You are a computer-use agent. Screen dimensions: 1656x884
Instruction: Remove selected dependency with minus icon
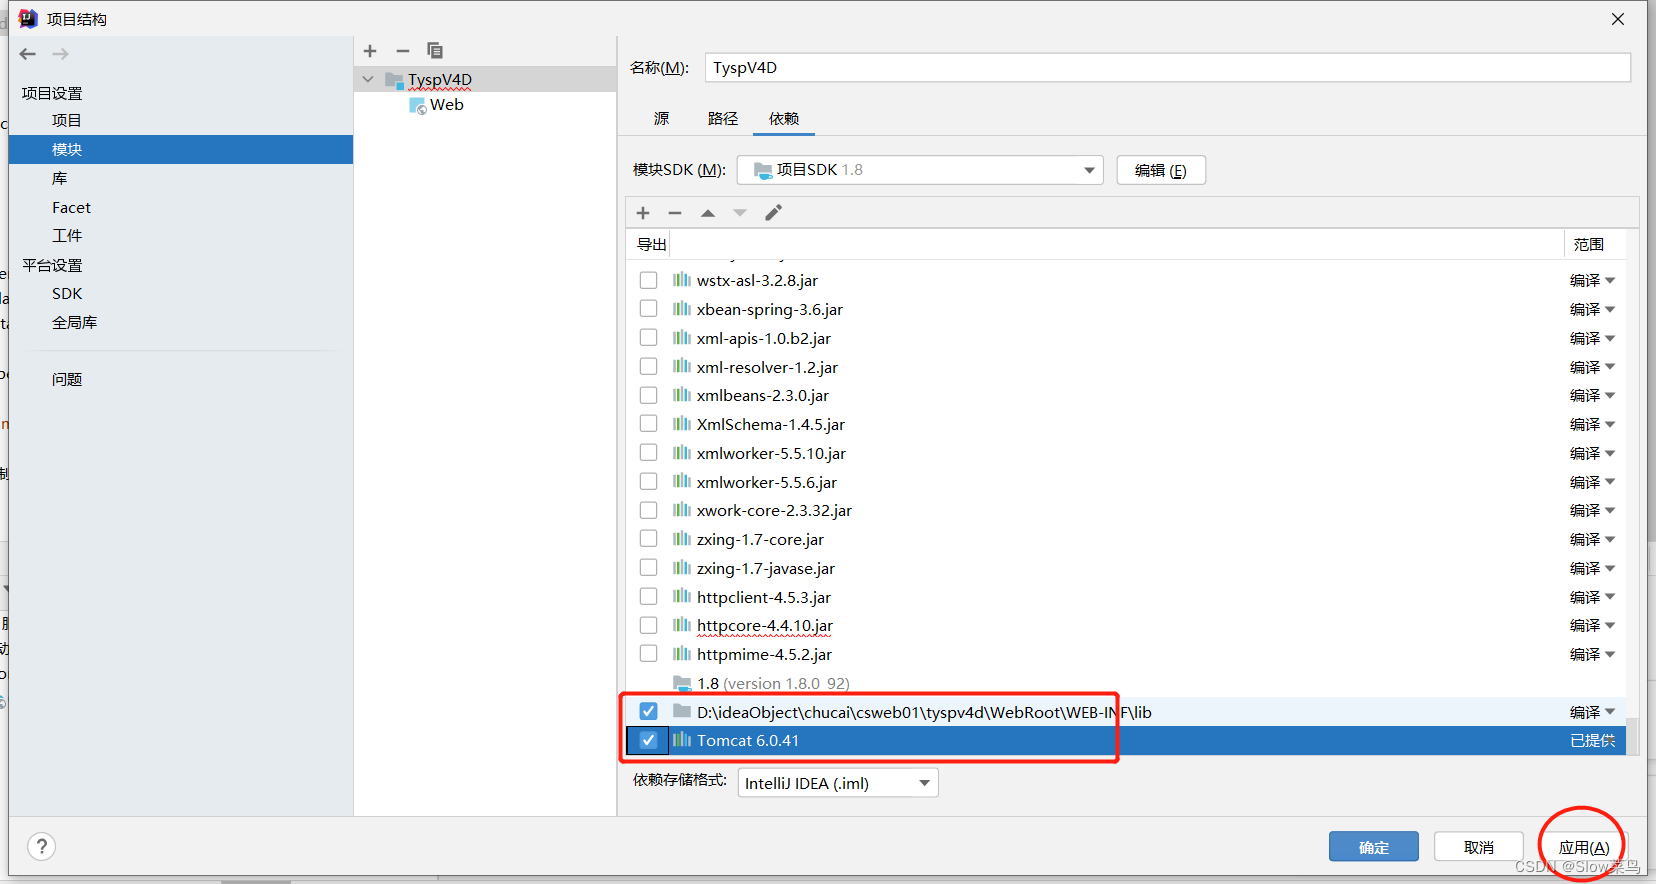click(675, 213)
